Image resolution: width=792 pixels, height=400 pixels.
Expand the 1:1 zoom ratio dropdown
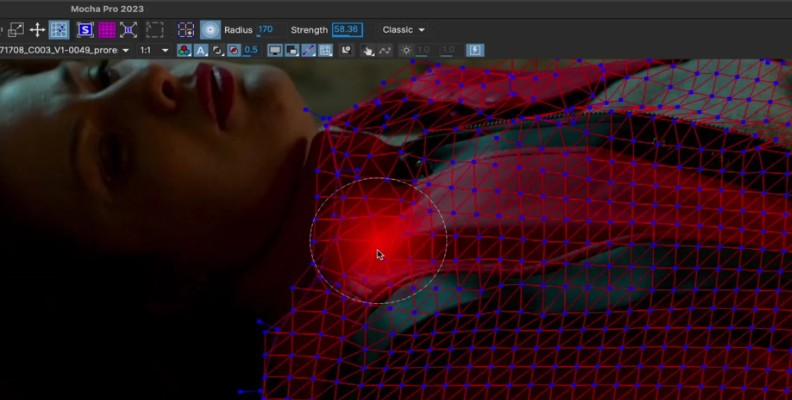tap(153, 50)
